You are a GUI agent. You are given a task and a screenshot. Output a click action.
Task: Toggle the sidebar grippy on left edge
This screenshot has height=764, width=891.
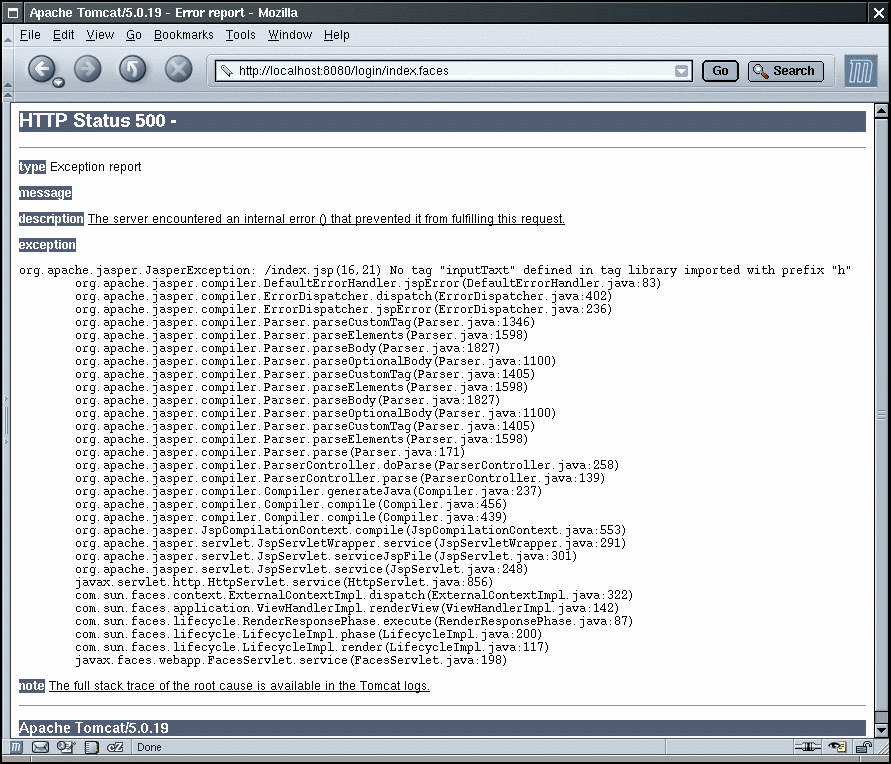[6, 420]
